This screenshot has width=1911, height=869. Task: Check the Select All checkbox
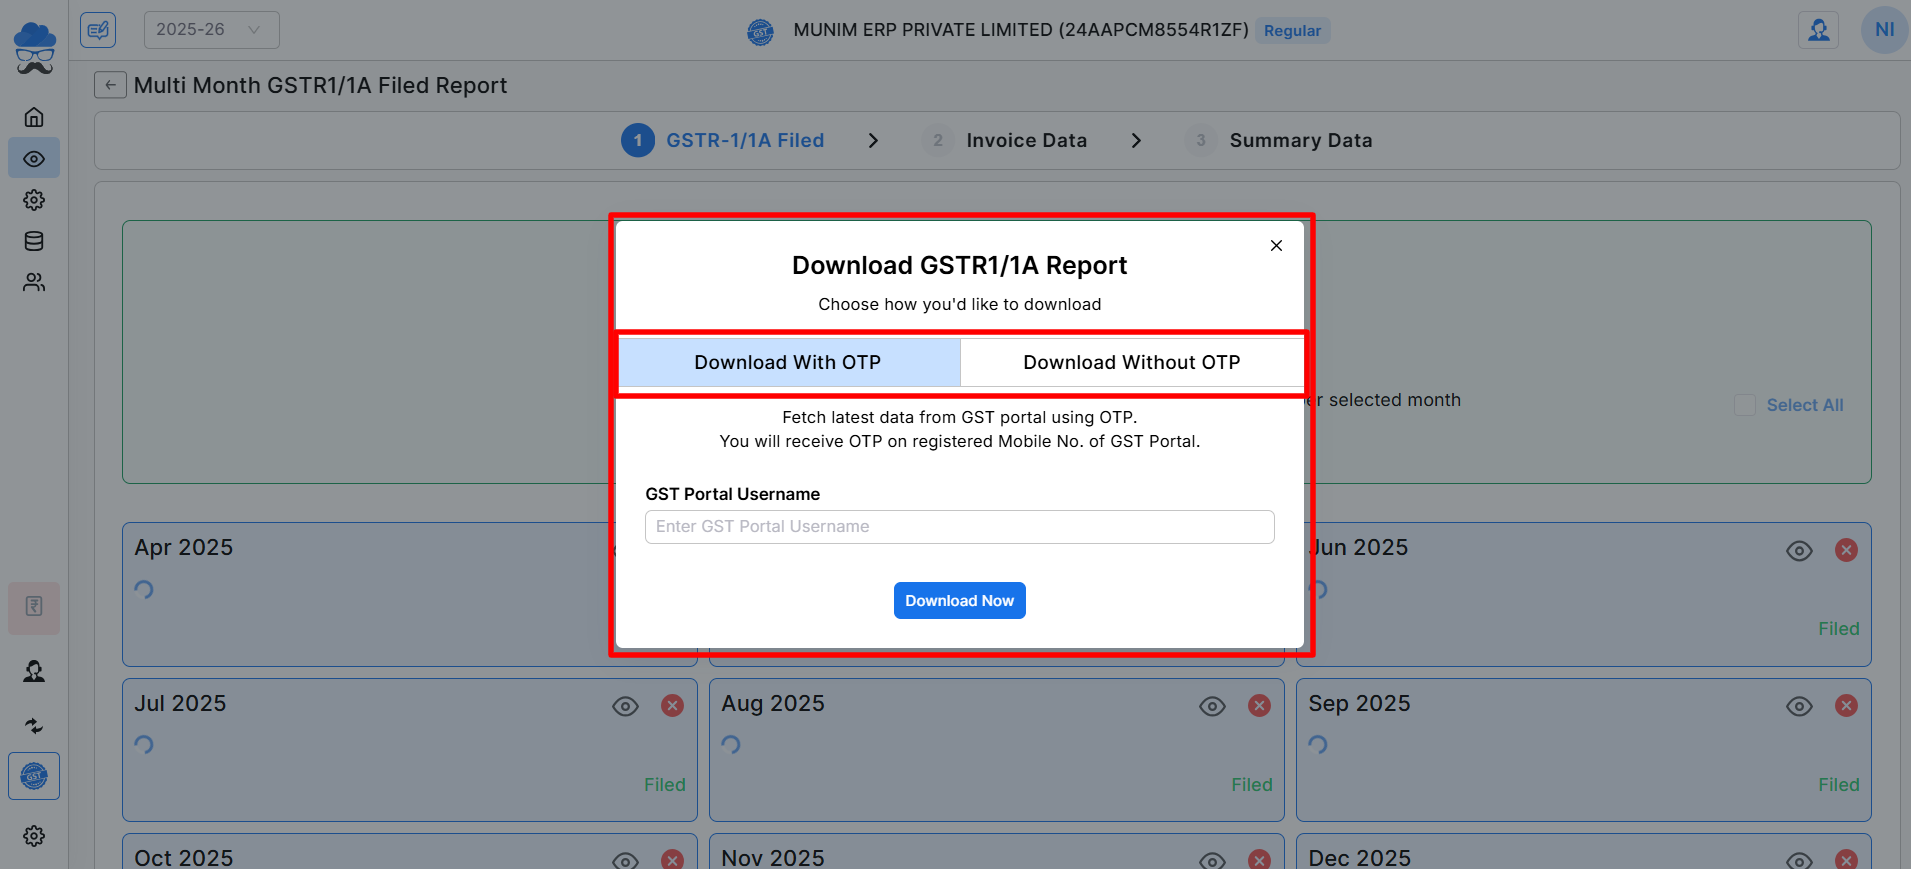click(x=1745, y=405)
